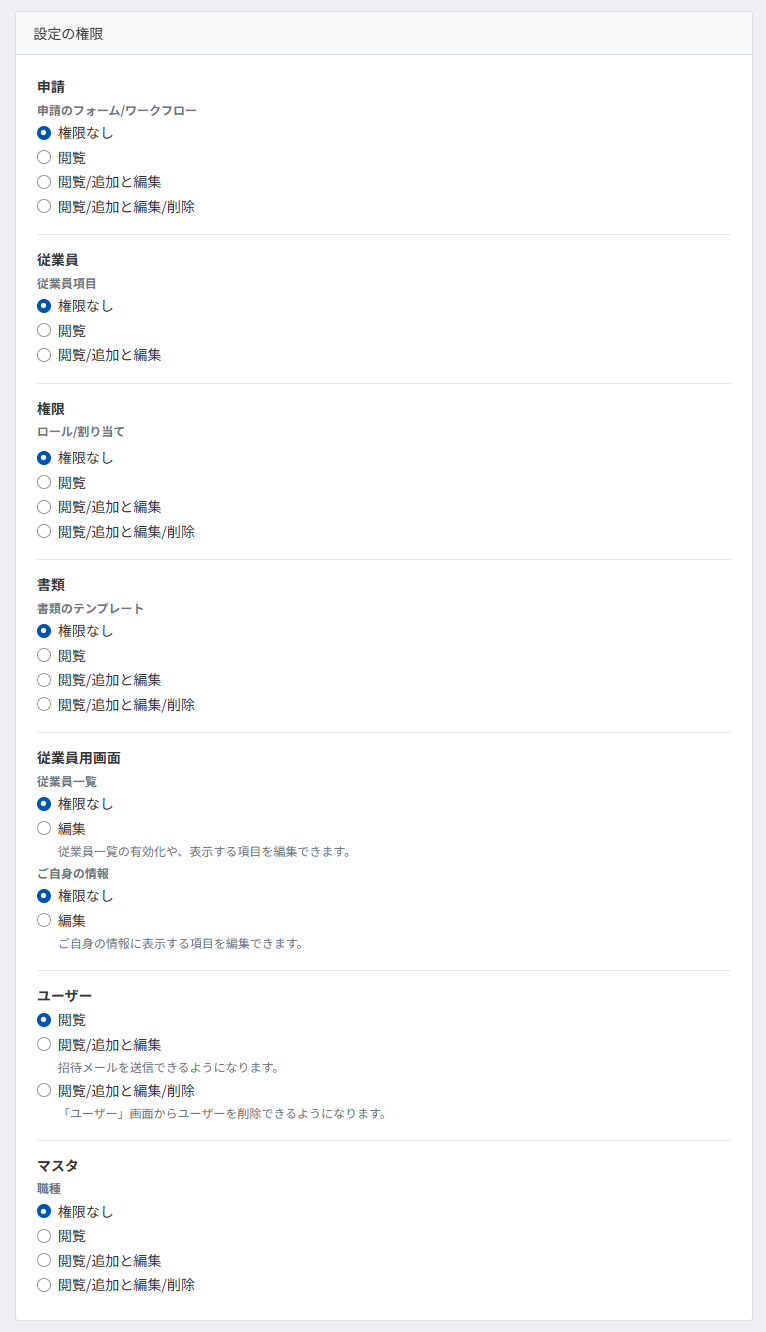Choose 閲覧/追加と編集/削除 under ユーザー
Screen dimensions: 766x1332
[44, 1091]
